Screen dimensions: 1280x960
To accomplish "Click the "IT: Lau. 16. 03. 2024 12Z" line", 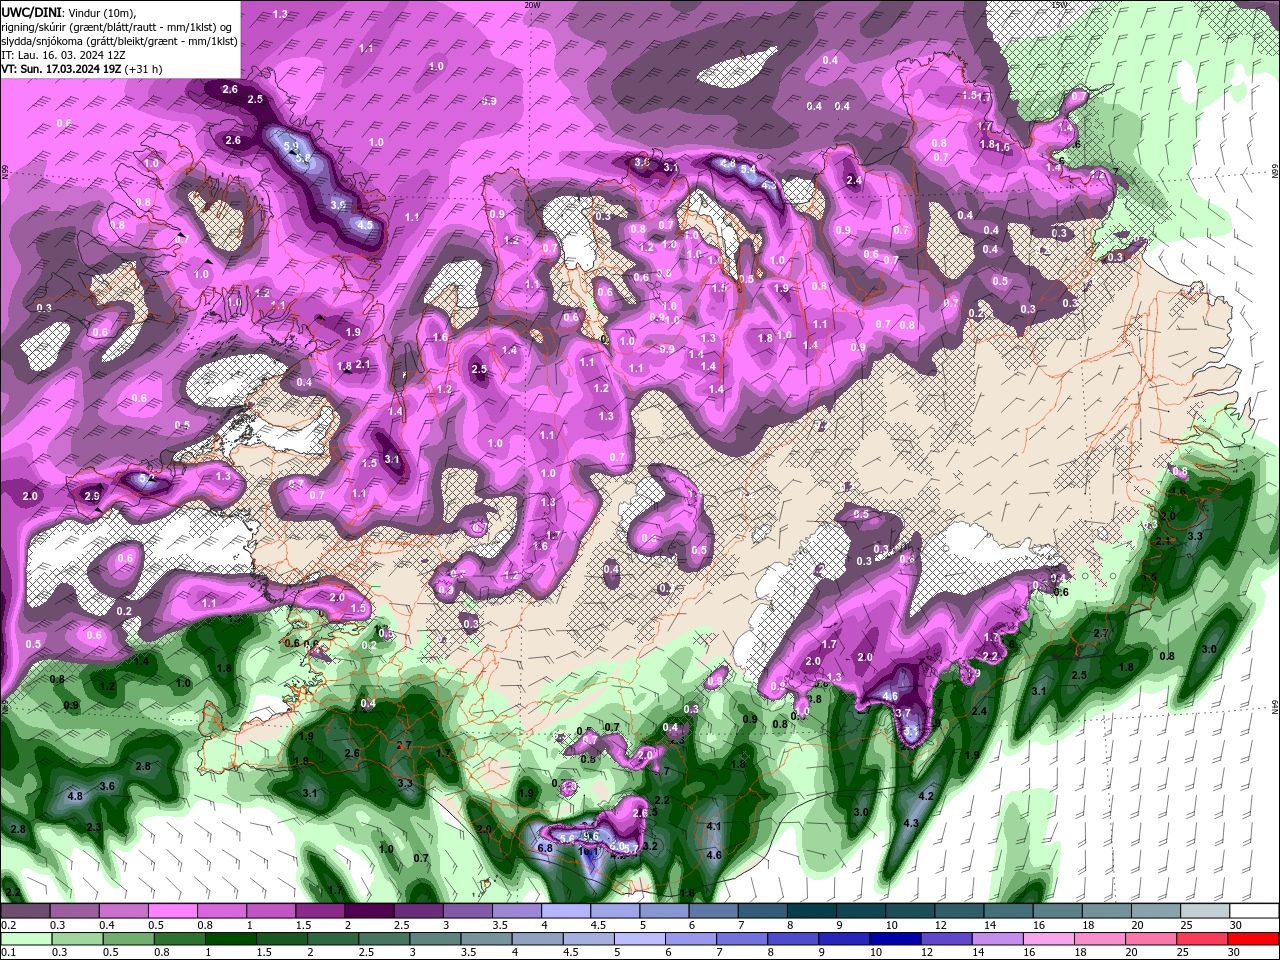I will (61, 55).
